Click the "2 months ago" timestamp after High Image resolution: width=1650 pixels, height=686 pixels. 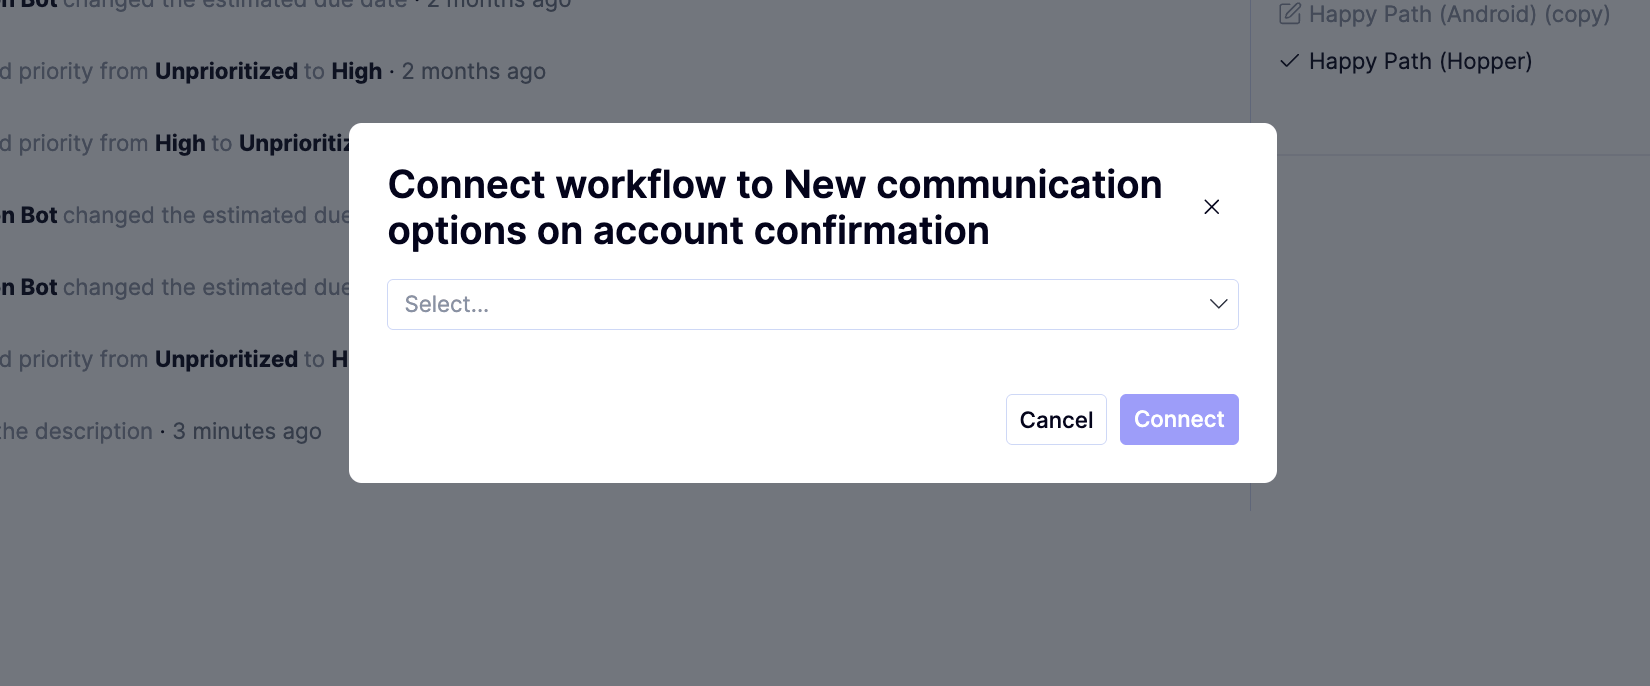tap(473, 71)
